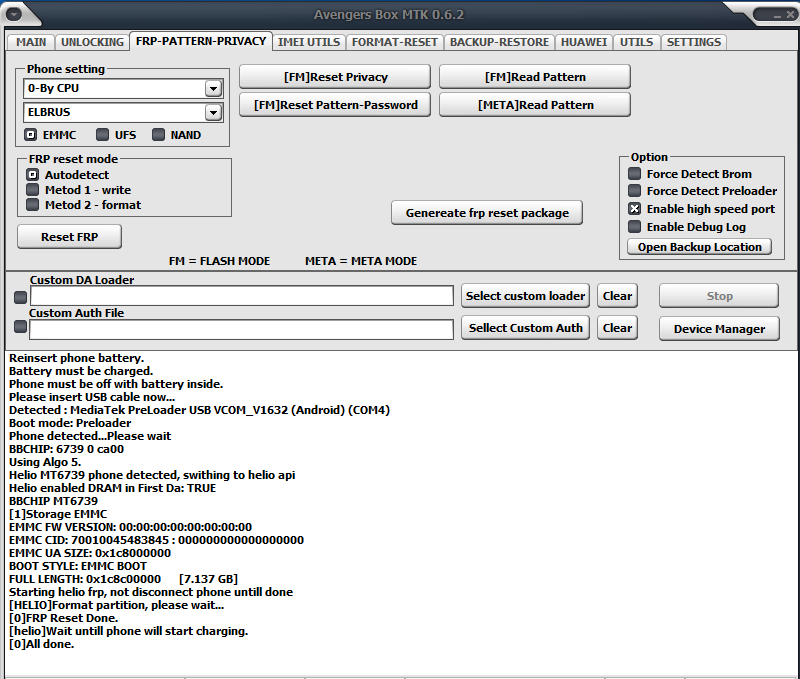This screenshot has height=679, width=800.
Task: Go to the FORMAT-RESET tab
Action: (395, 42)
